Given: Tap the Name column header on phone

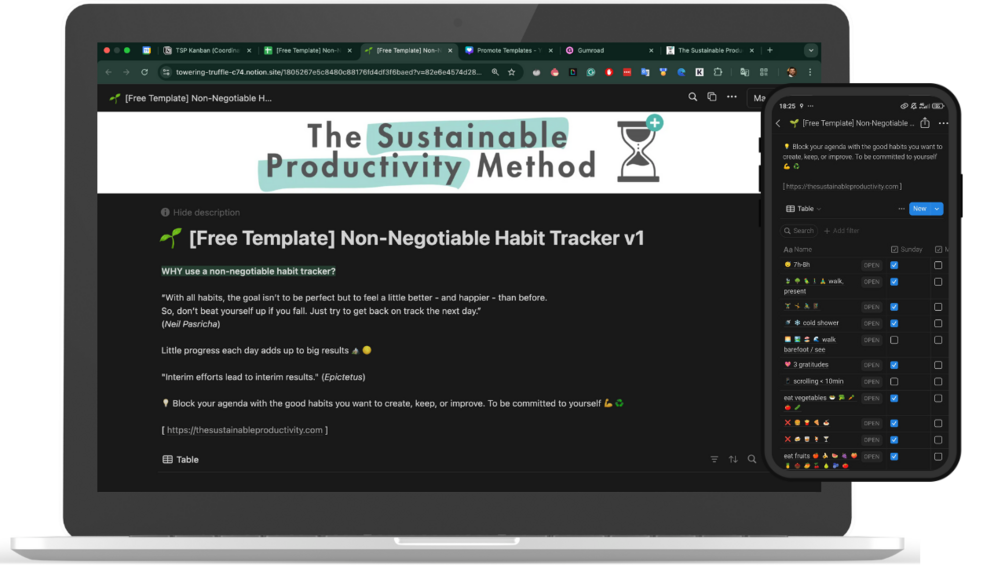Looking at the screenshot, I should pos(798,249).
